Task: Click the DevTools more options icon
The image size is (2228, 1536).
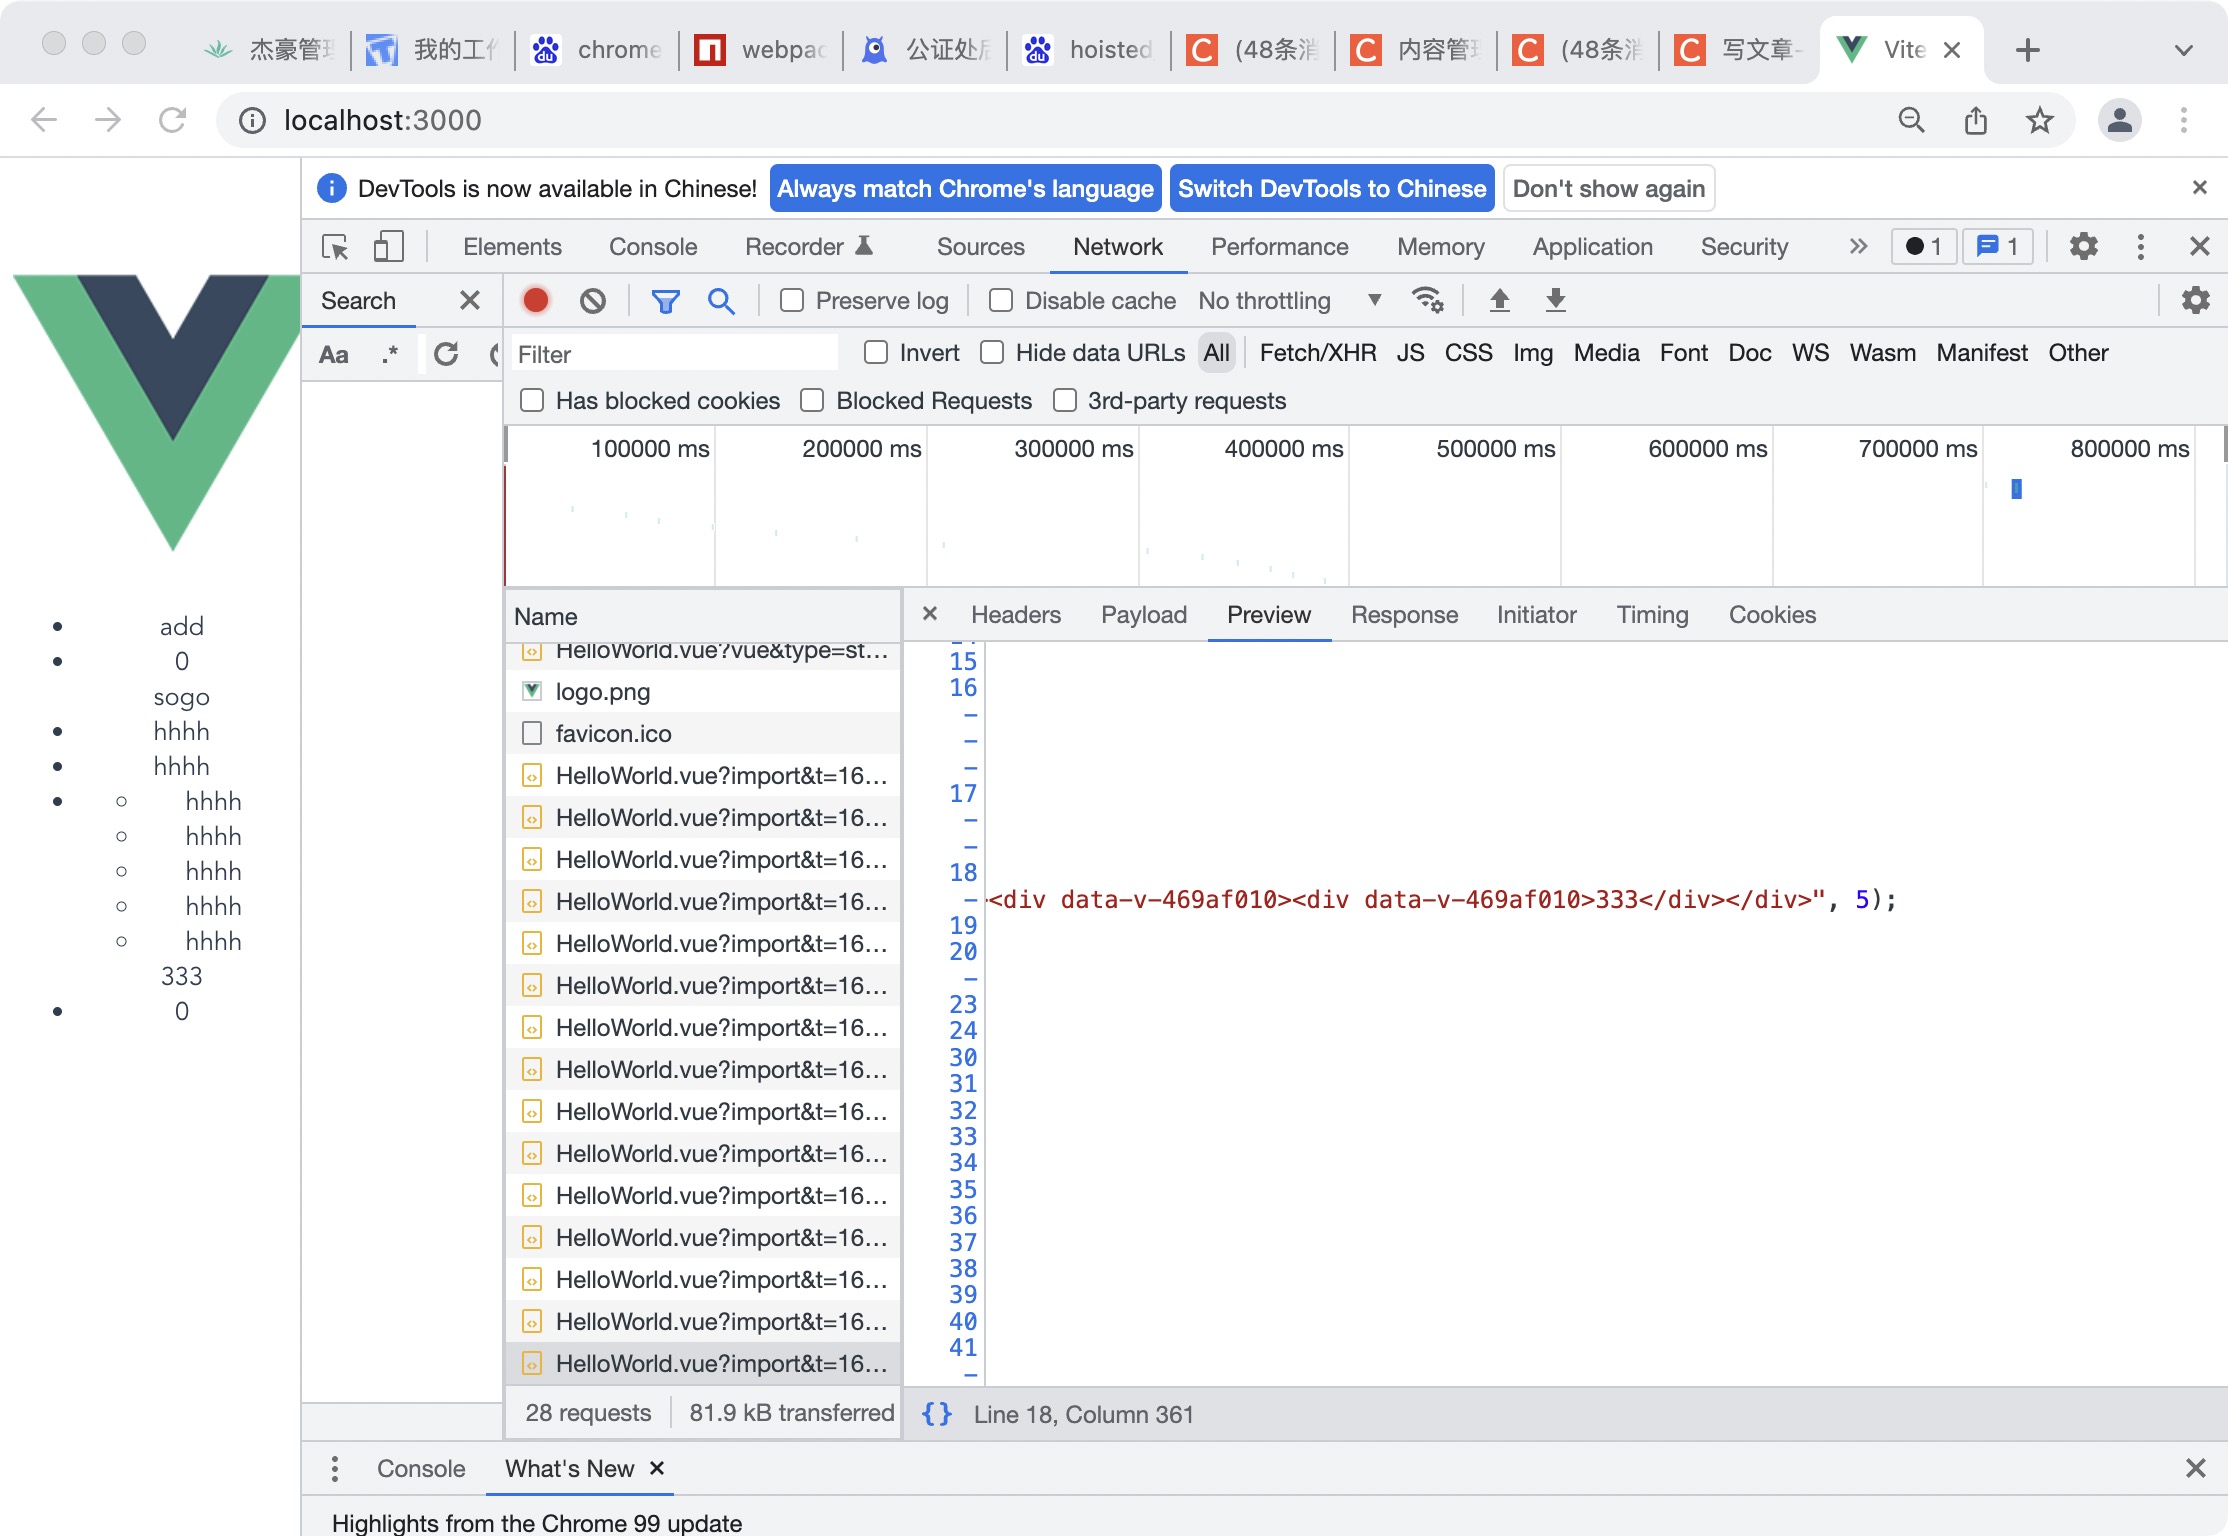Action: tap(2142, 246)
